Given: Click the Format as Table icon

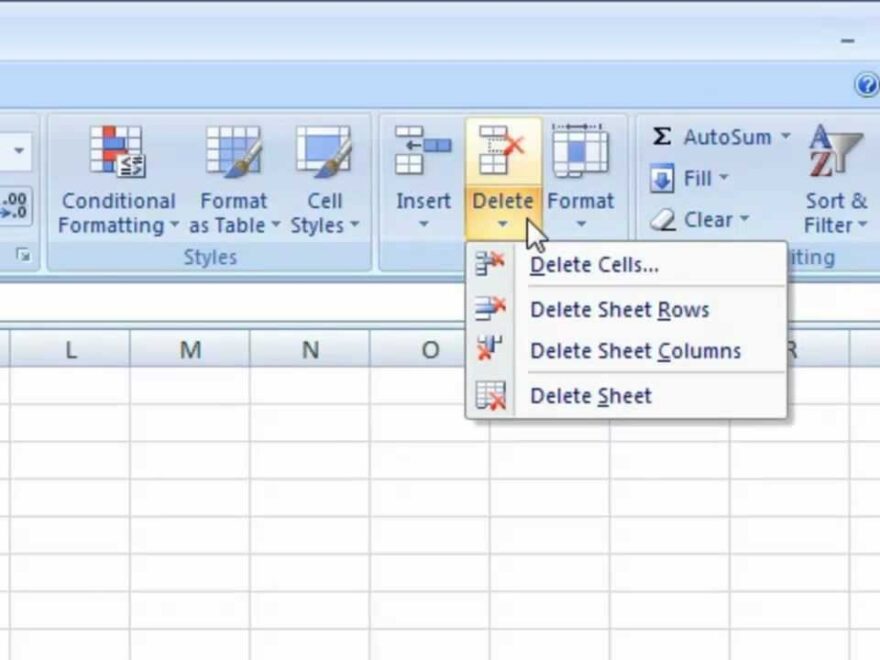Looking at the screenshot, I should click(x=234, y=150).
